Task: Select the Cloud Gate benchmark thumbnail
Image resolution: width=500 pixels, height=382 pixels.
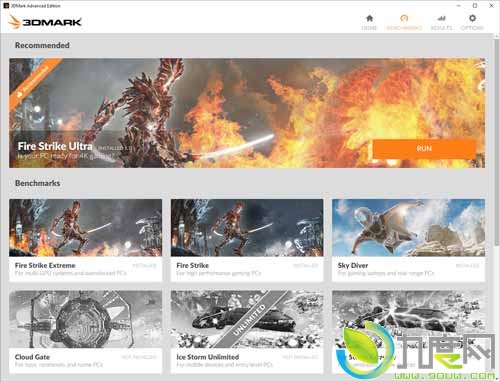Action: click(86, 319)
